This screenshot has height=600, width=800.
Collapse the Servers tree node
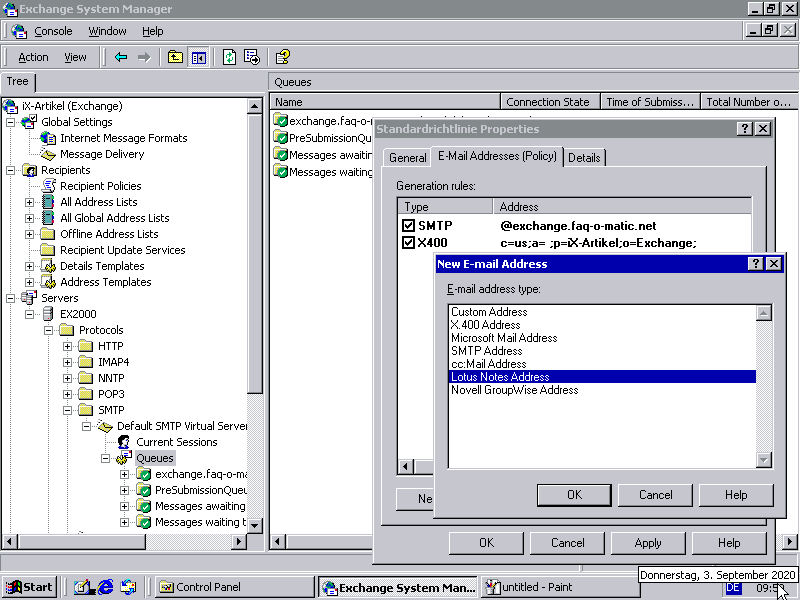point(11,298)
